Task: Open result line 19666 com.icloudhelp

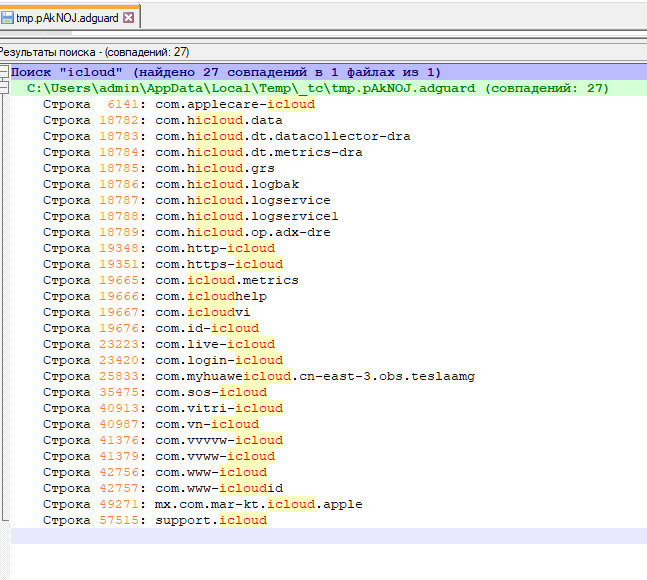Action: pyautogui.click(x=155, y=297)
